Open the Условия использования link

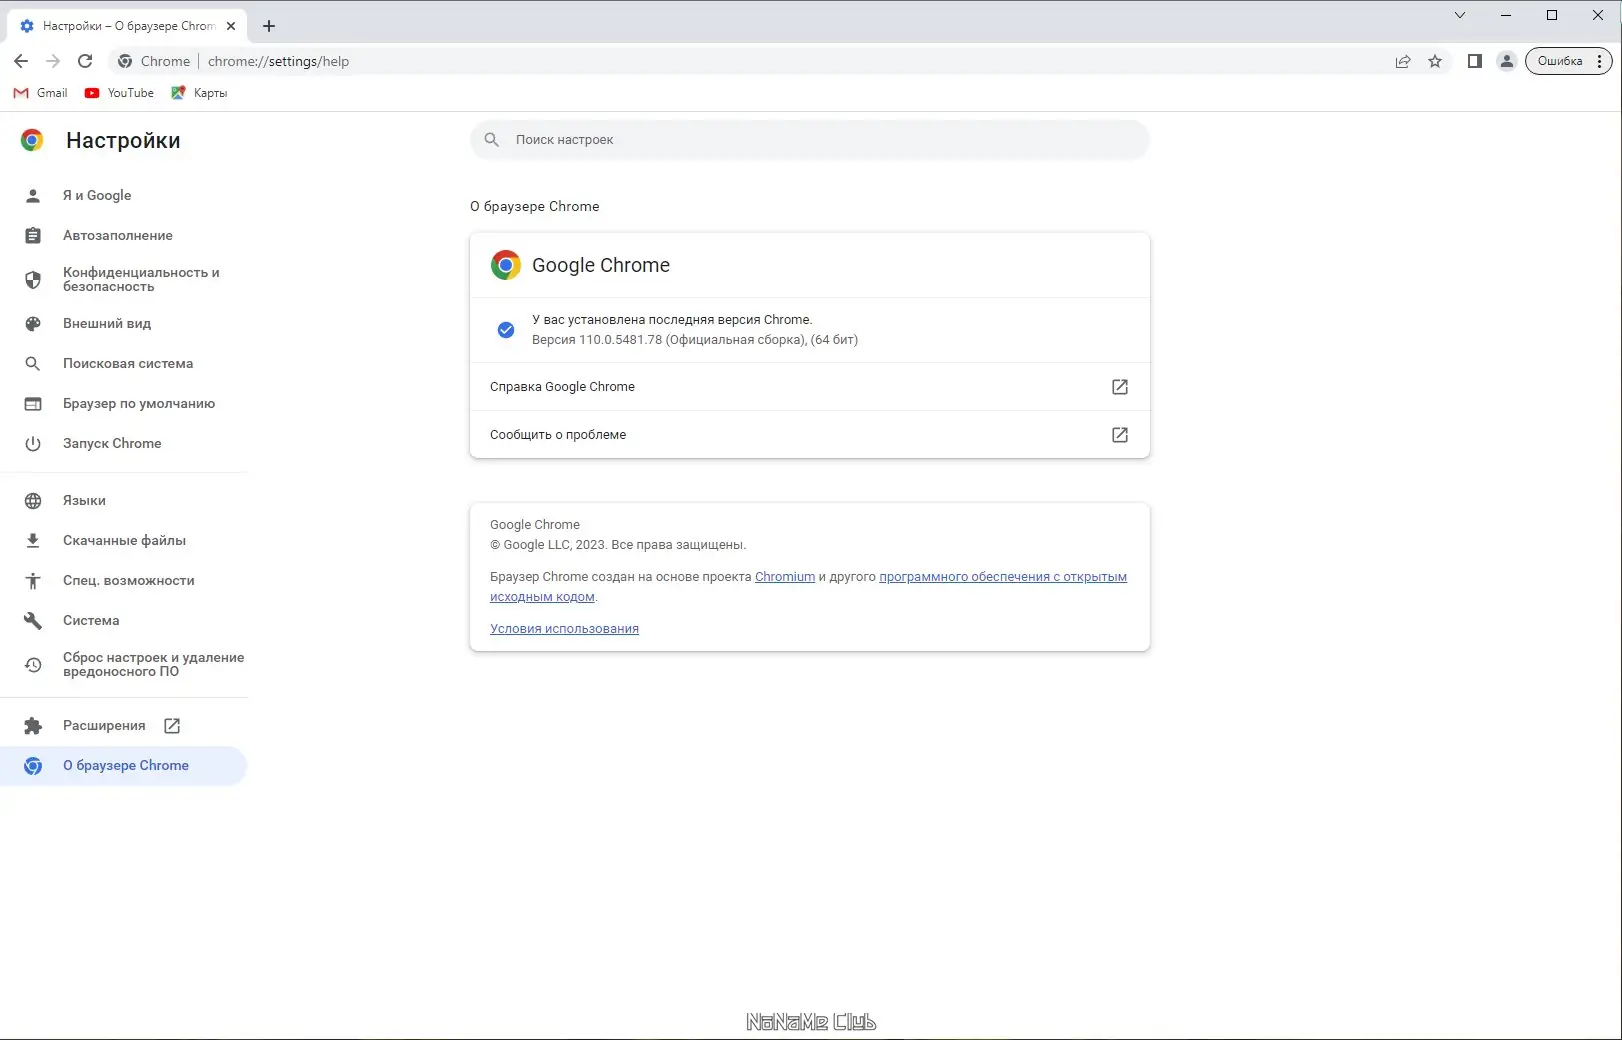coord(564,629)
